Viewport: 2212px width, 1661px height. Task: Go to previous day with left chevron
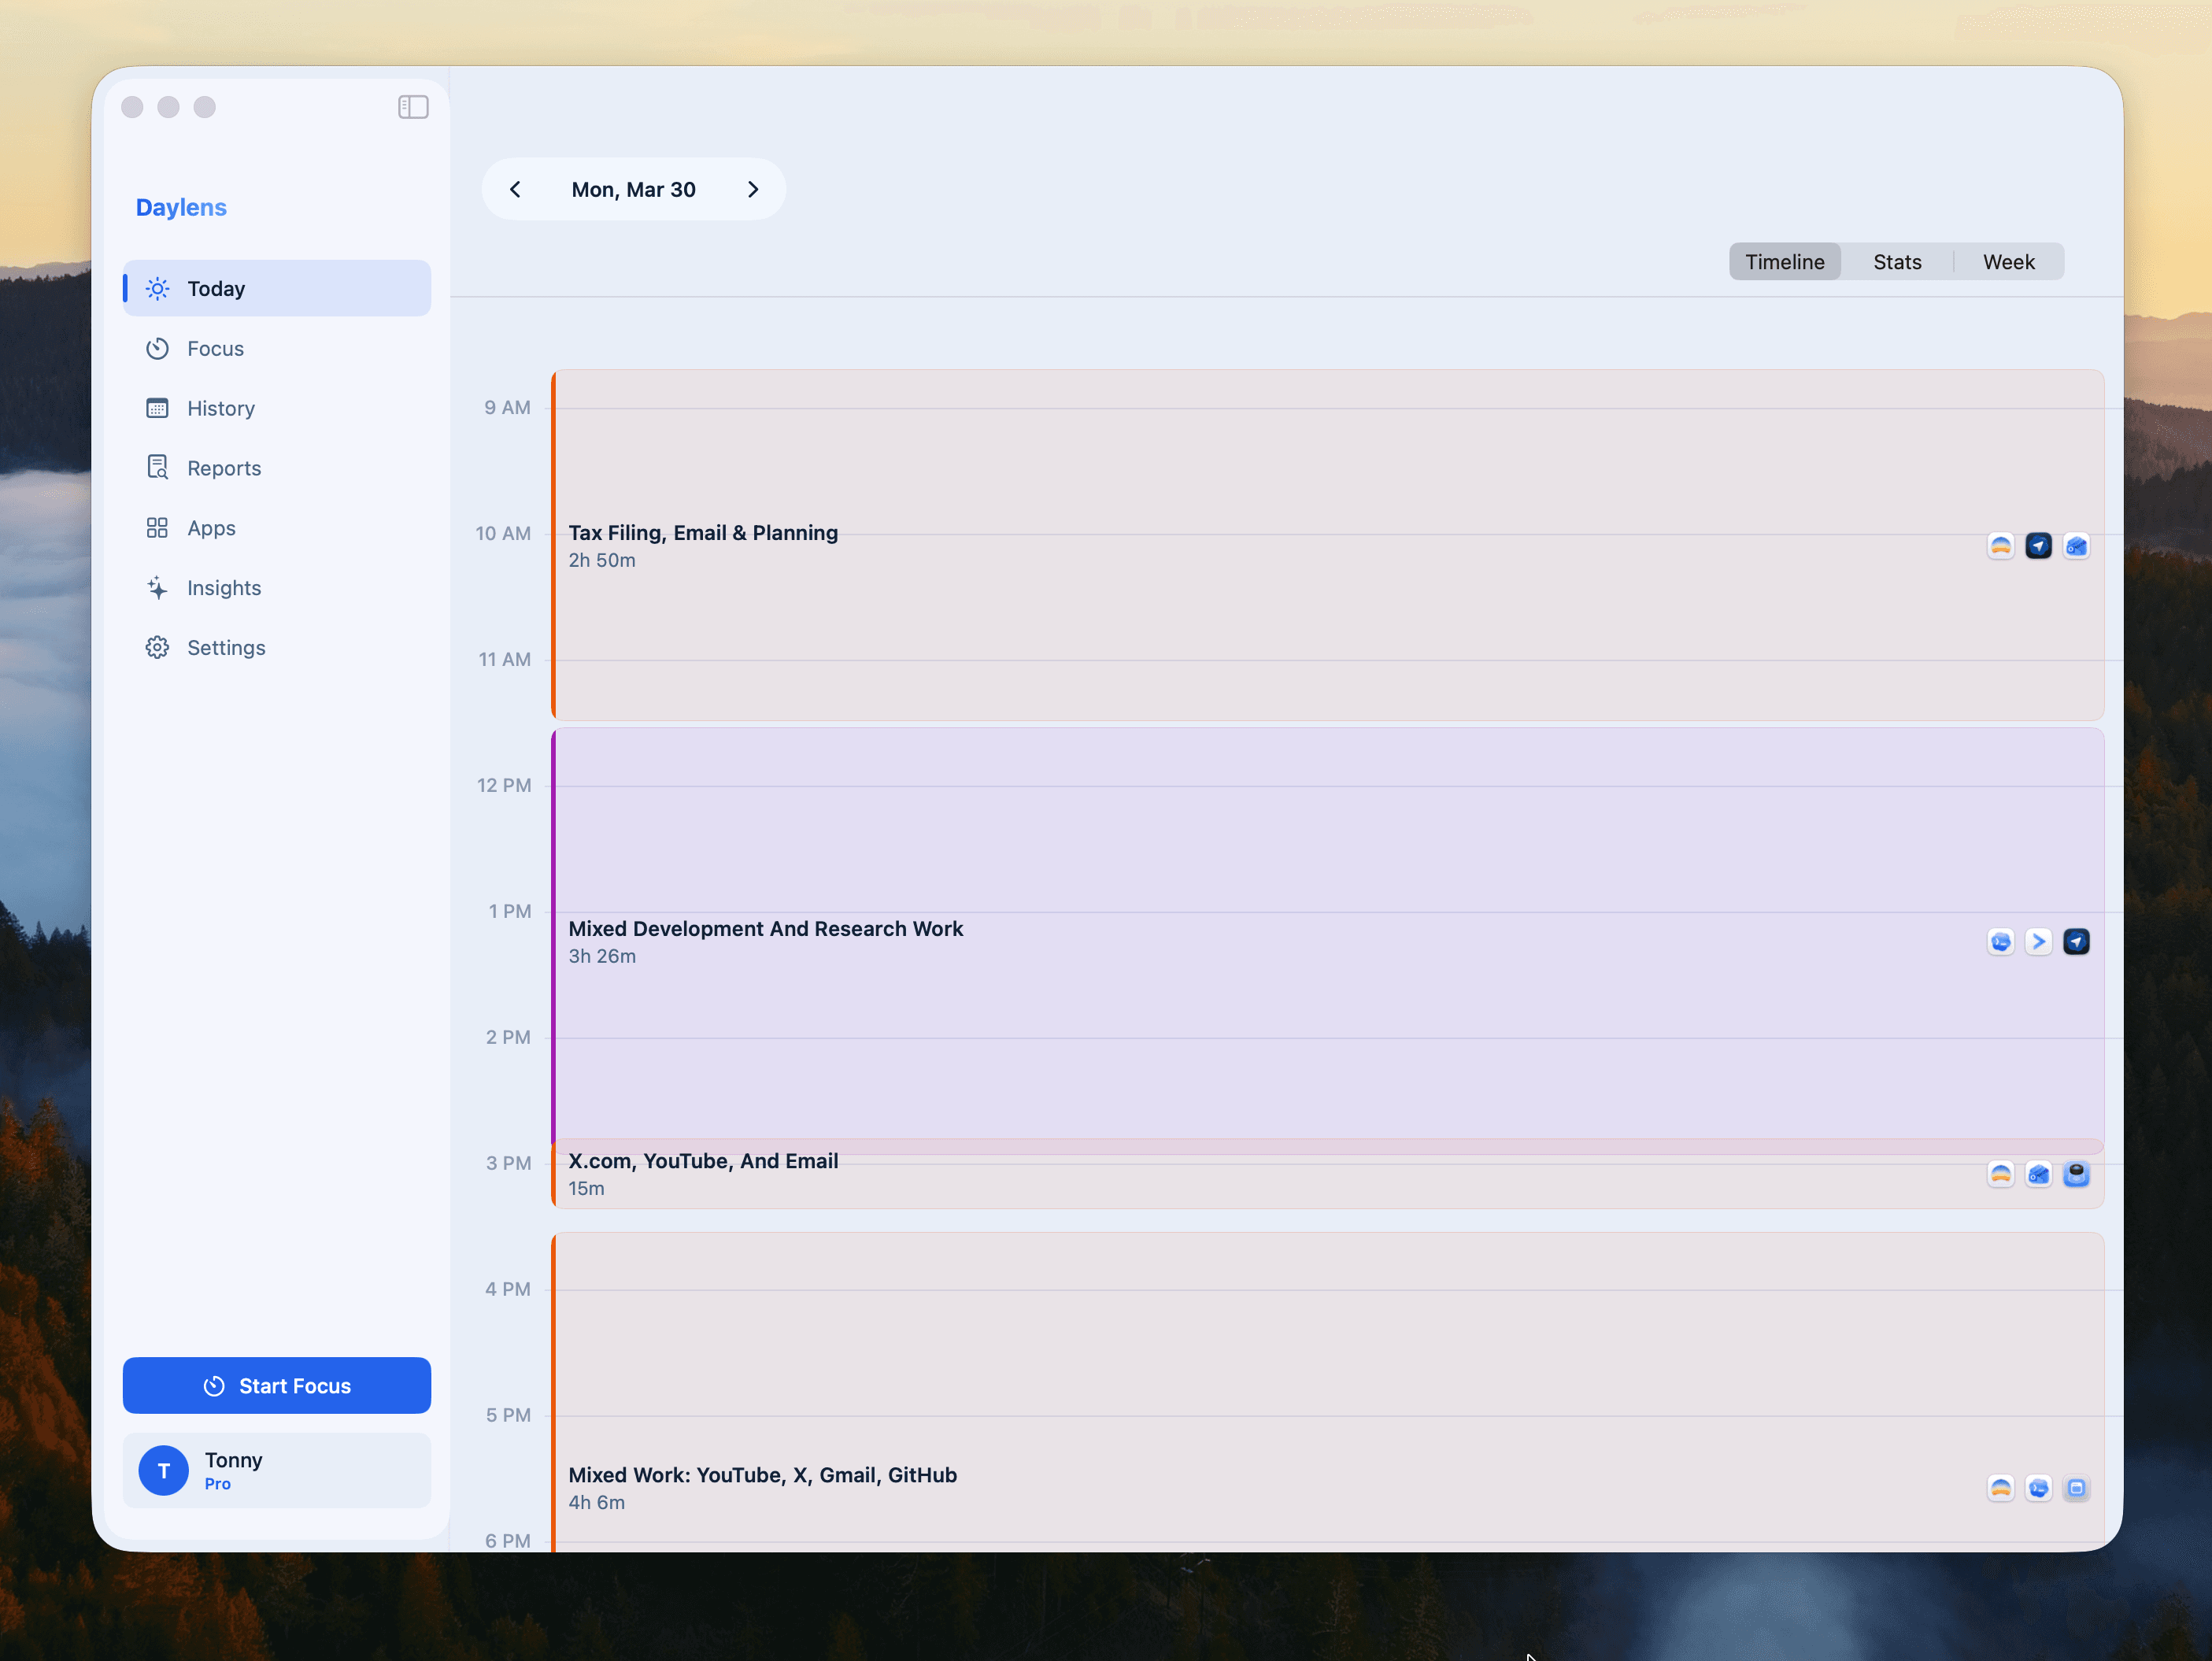515,190
